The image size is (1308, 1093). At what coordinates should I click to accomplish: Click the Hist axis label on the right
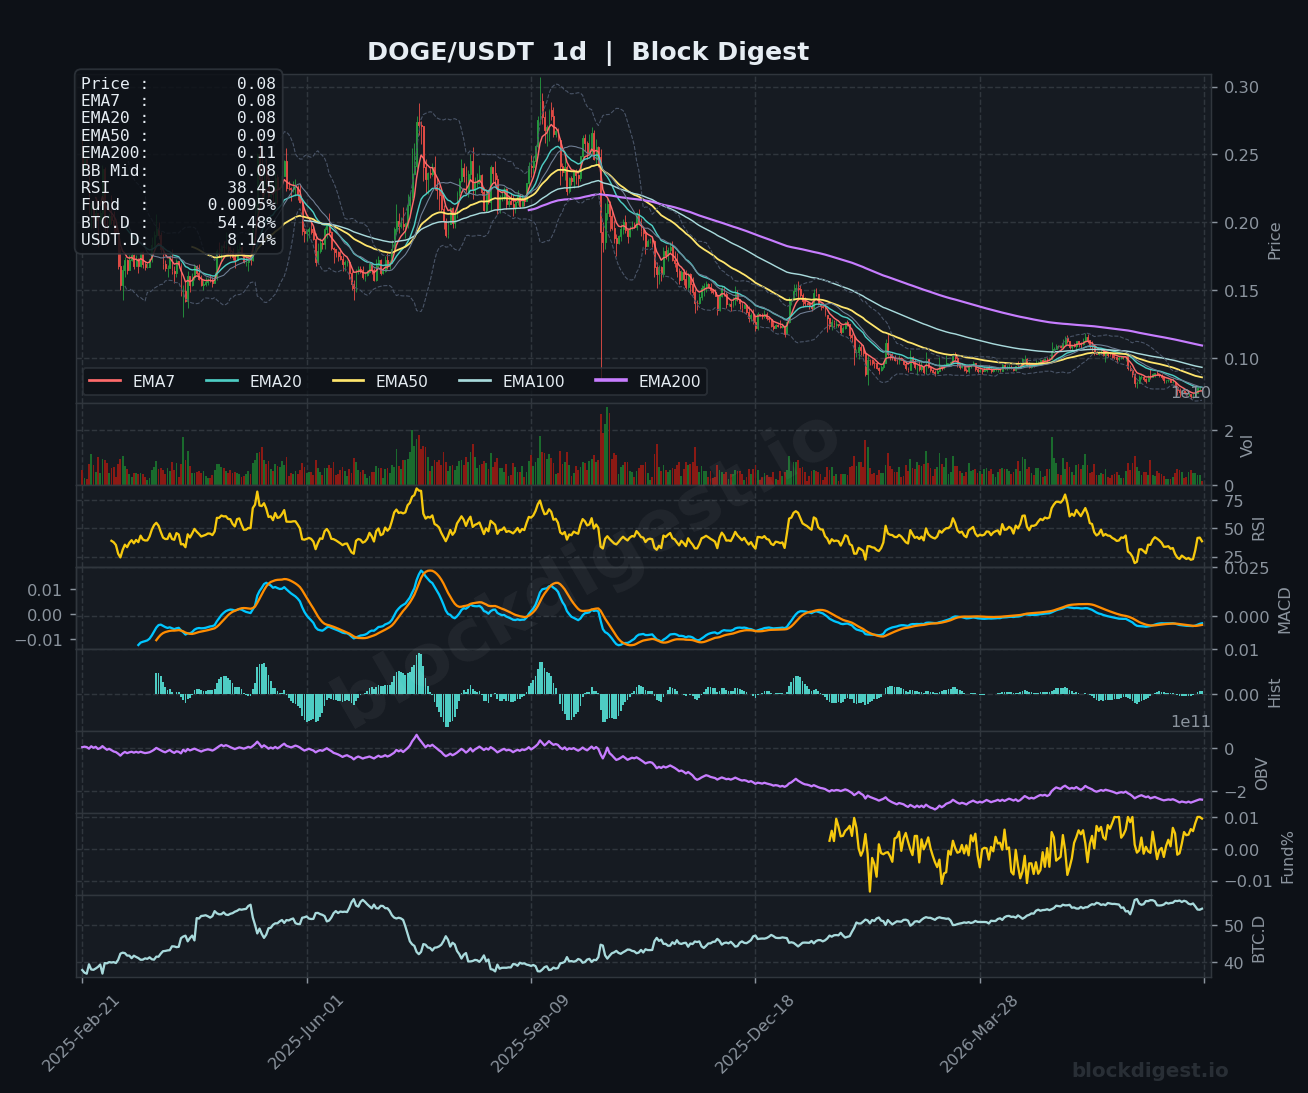[1274, 693]
